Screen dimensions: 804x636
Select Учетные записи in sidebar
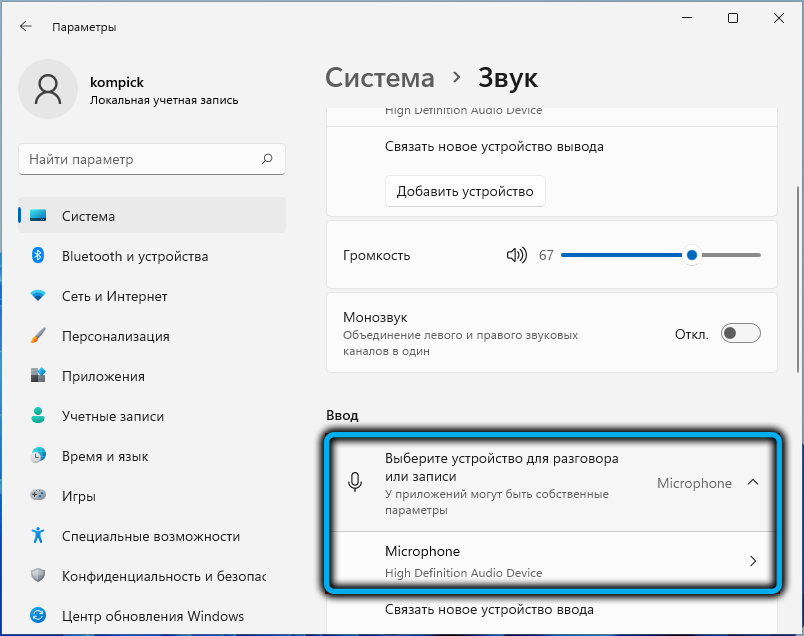[x=112, y=416]
